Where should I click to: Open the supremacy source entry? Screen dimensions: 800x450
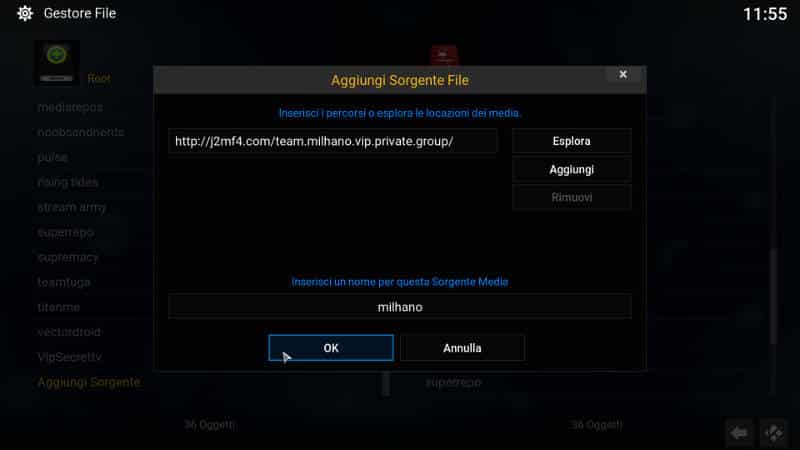pyautogui.click(x=68, y=257)
